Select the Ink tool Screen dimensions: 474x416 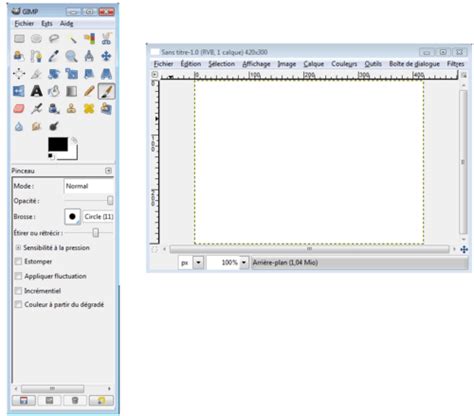(x=54, y=108)
